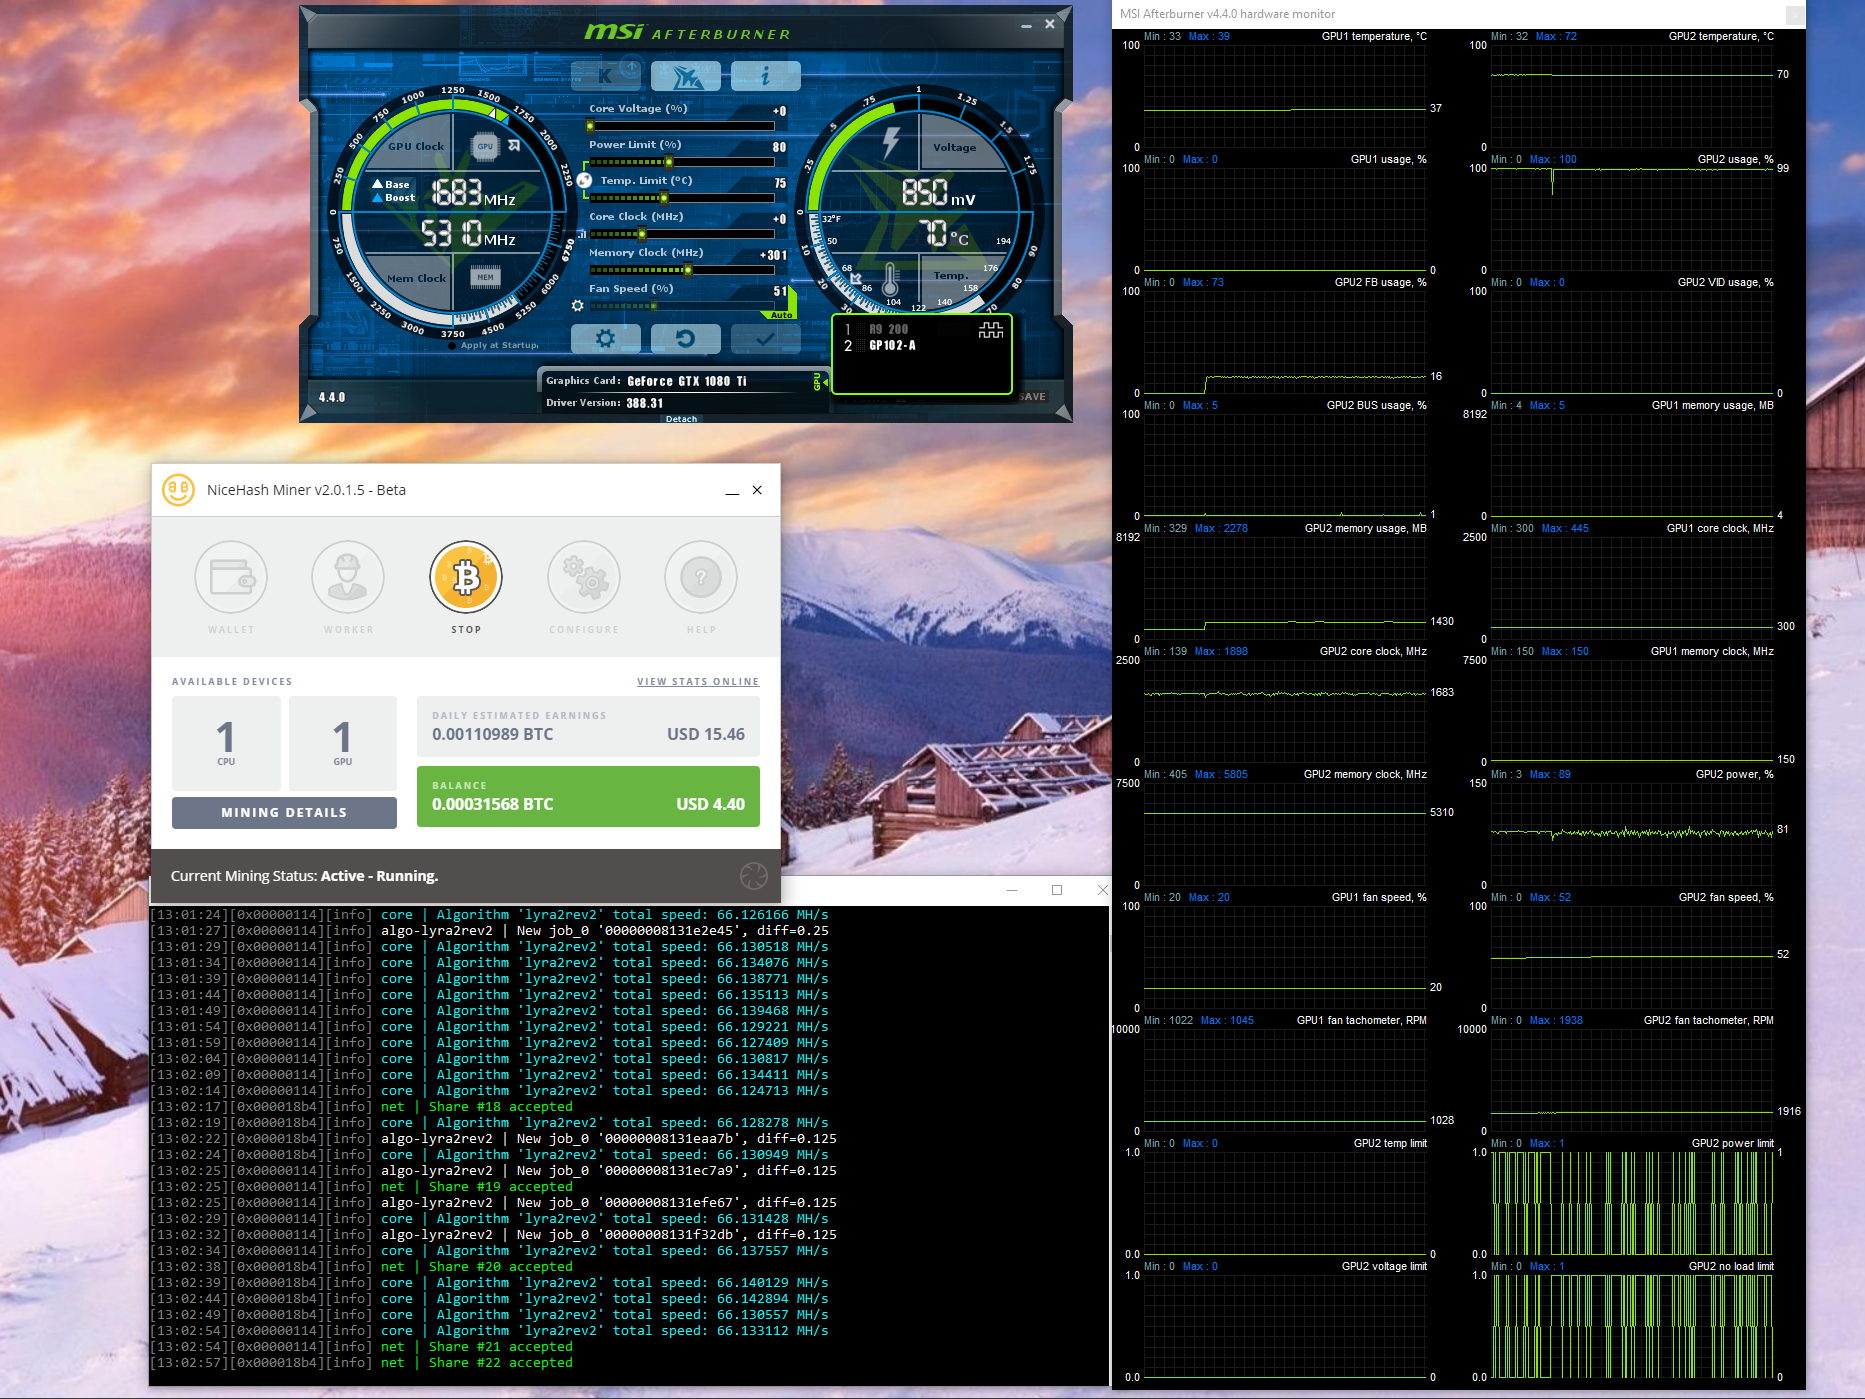Click the Detach link in Afterburner
This screenshot has width=1865, height=1399.
pyautogui.click(x=681, y=419)
